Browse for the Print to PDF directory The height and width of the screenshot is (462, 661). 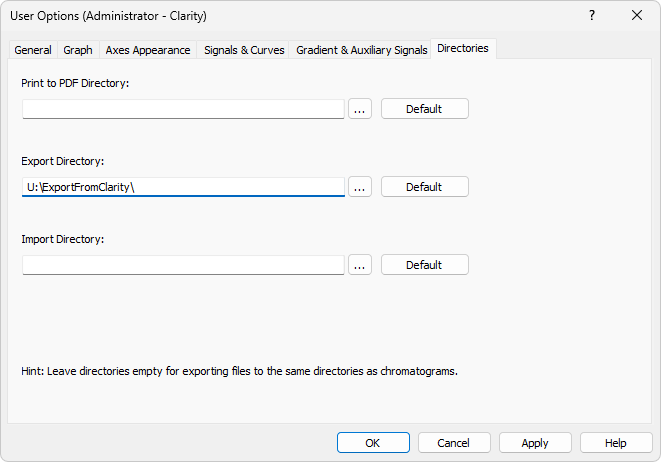pos(360,109)
